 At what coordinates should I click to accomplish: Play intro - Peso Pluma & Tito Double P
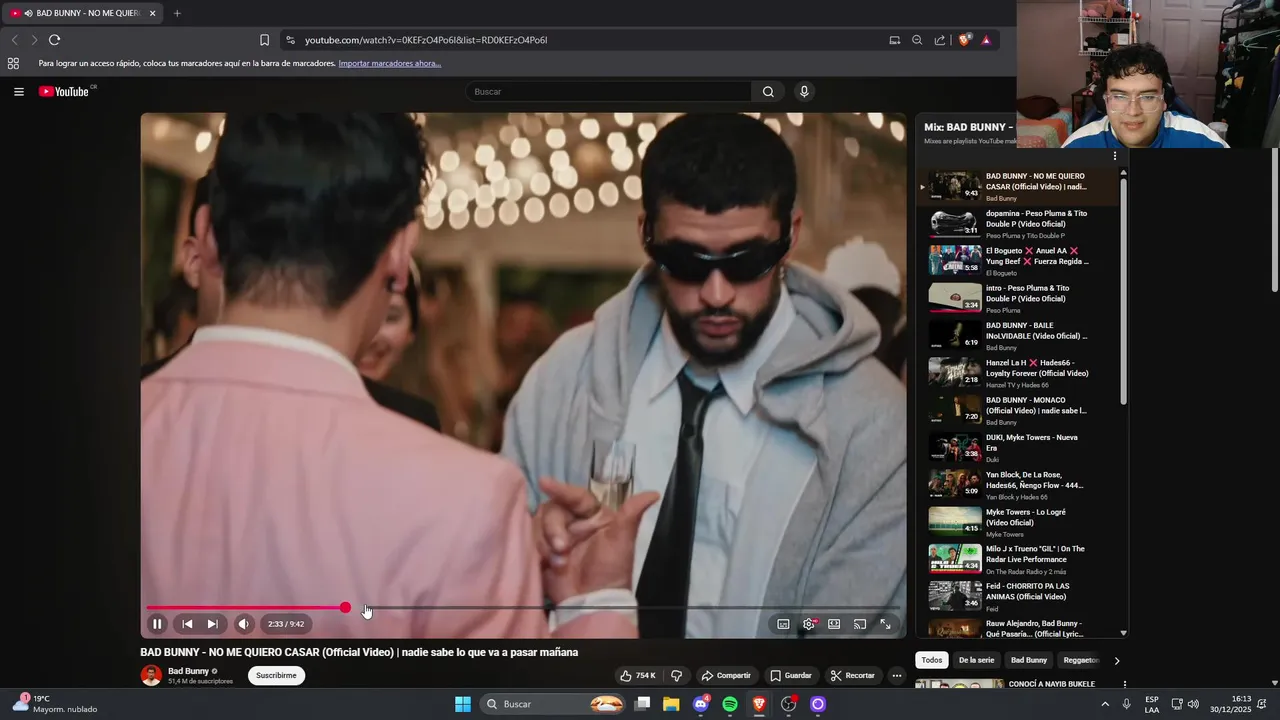coord(1018,298)
